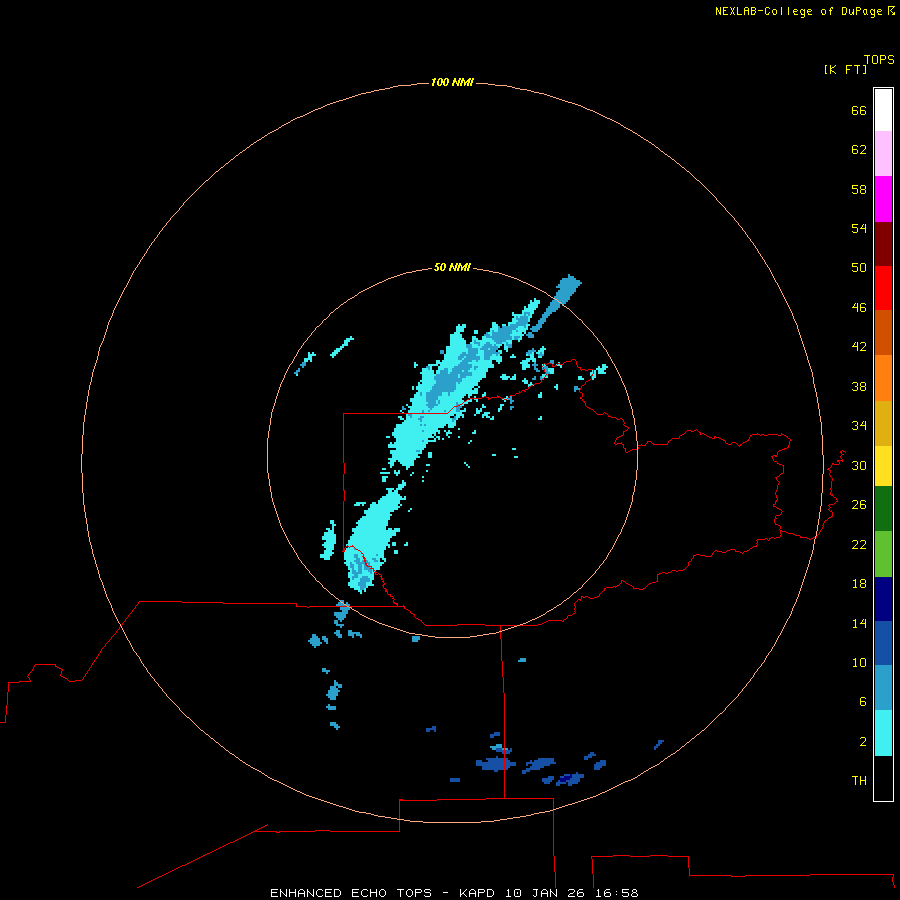This screenshot has height=900, width=900.
Task: Click the 30 value on the legend
Action: click(x=859, y=465)
